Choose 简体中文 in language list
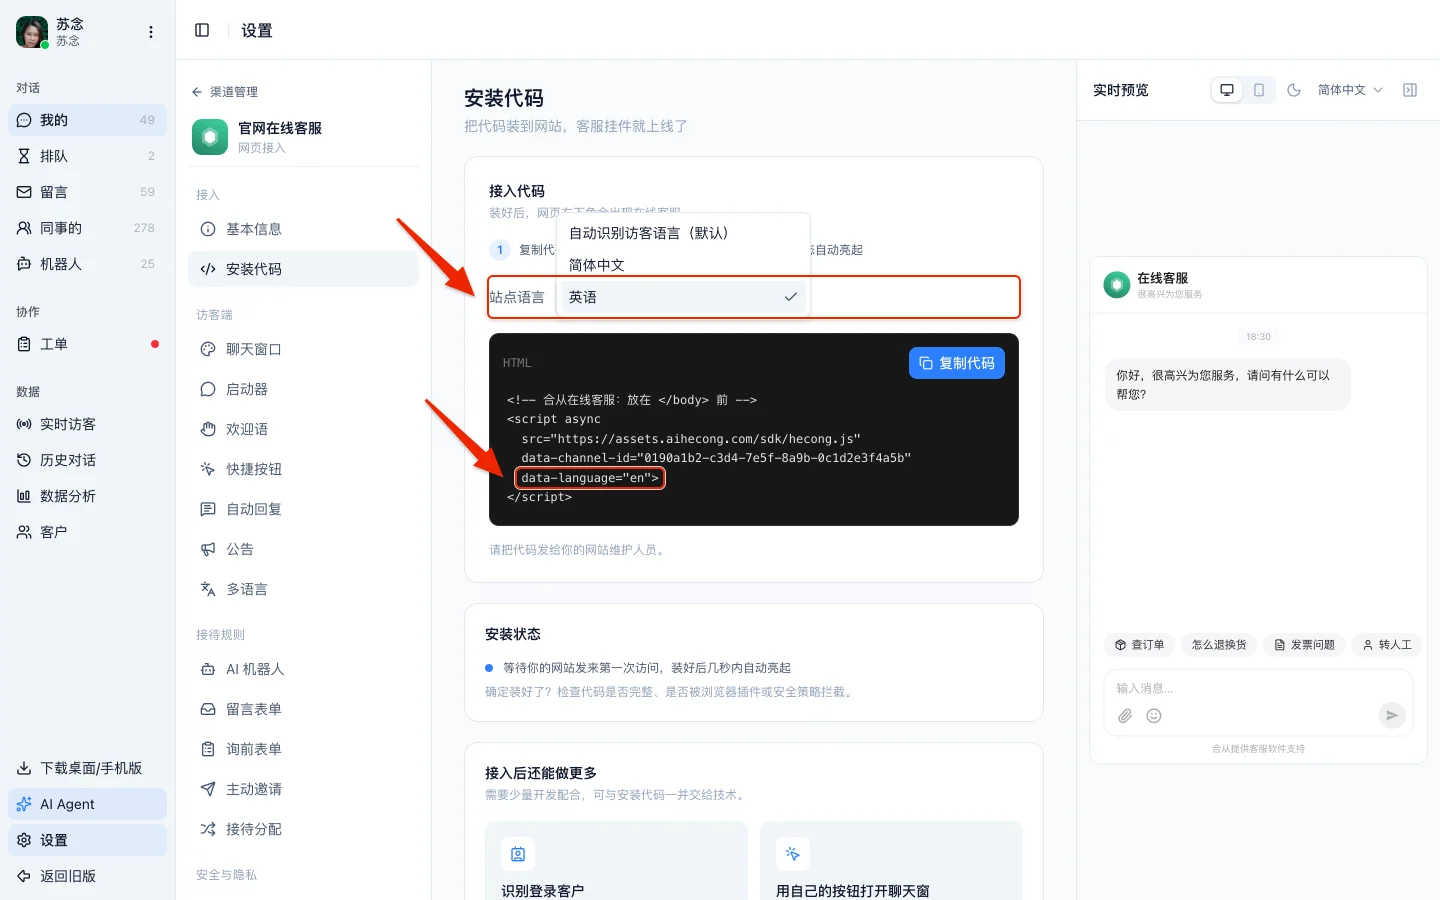Viewport: 1440px width, 900px height. click(683, 265)
